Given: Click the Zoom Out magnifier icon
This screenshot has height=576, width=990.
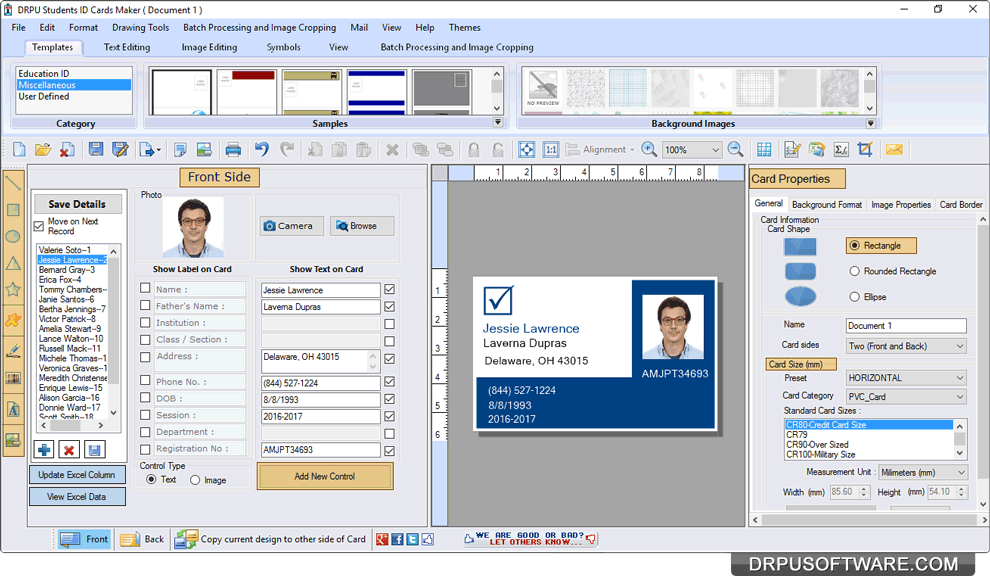Looking at the screenshot, I should click(735, 150).
